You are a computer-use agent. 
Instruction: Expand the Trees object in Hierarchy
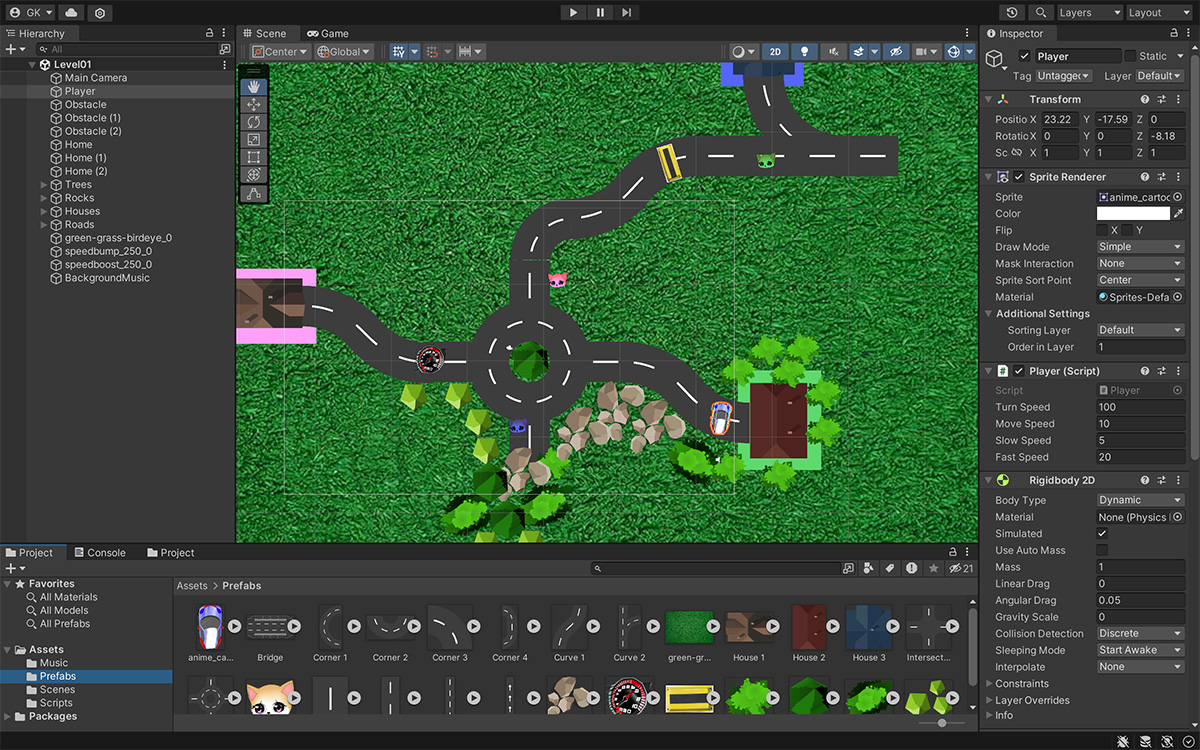coord(43,185)
